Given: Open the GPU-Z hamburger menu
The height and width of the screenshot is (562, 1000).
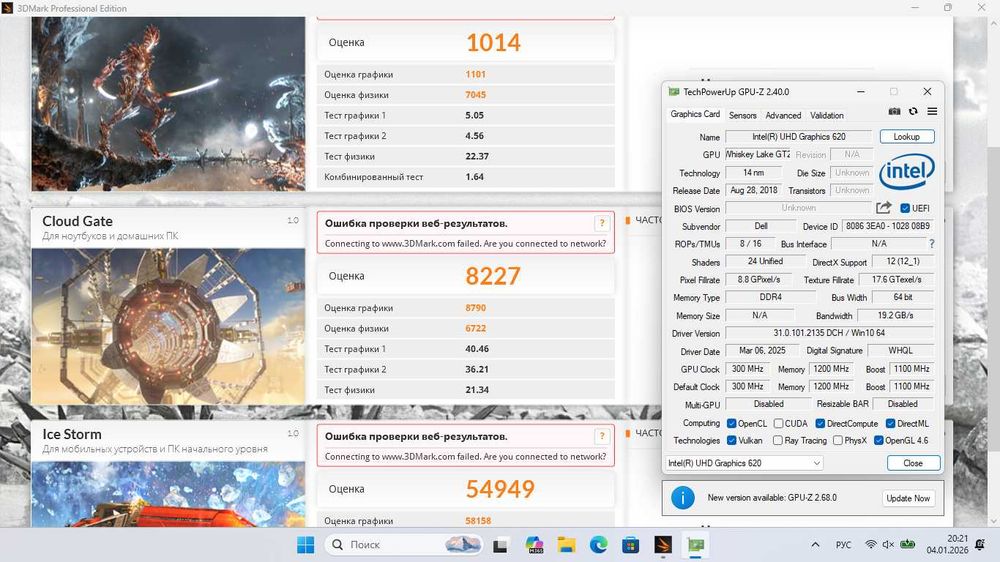Looking at the screenshot, I should click(932, 111).
